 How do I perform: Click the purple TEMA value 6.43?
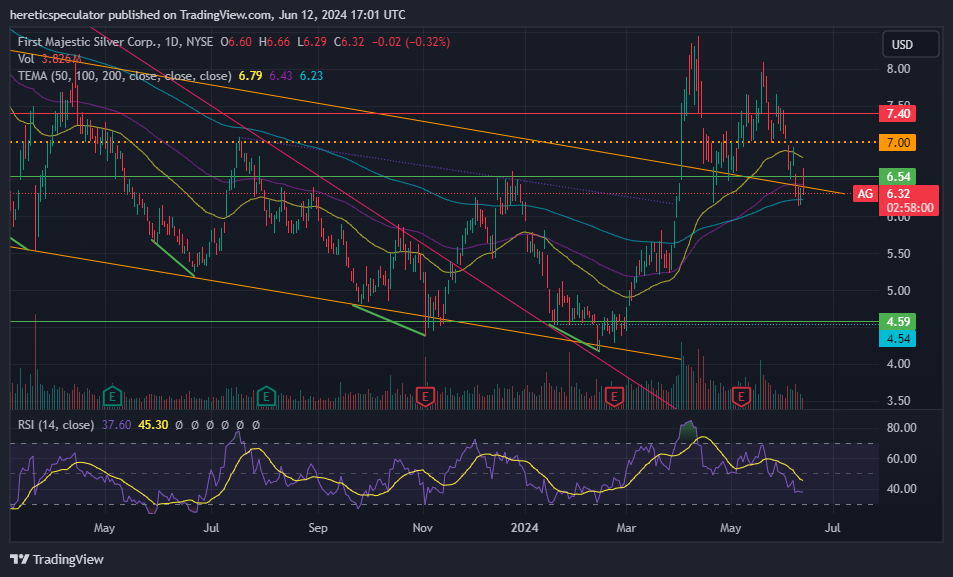[x=281, y=76]
